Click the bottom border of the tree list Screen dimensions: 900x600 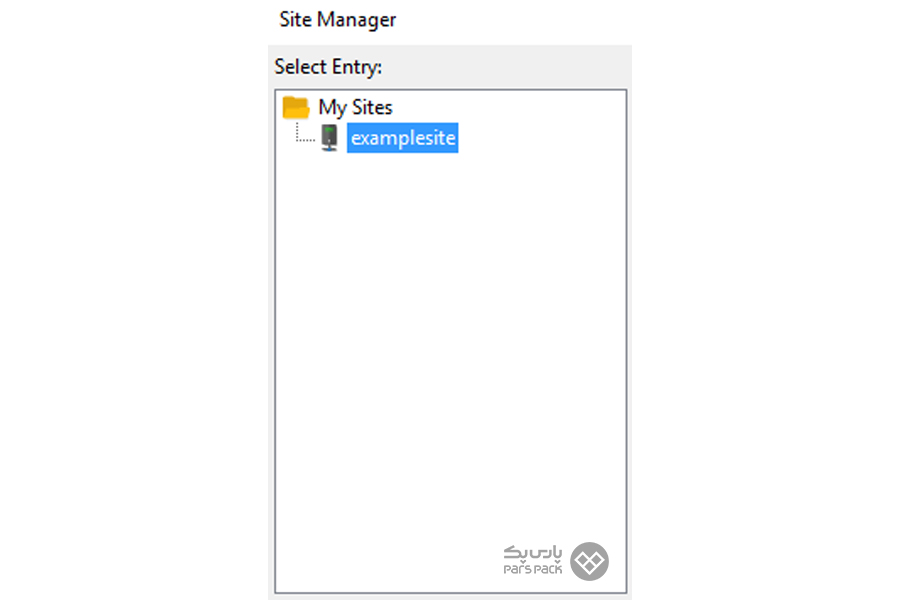tap(451, 593)
